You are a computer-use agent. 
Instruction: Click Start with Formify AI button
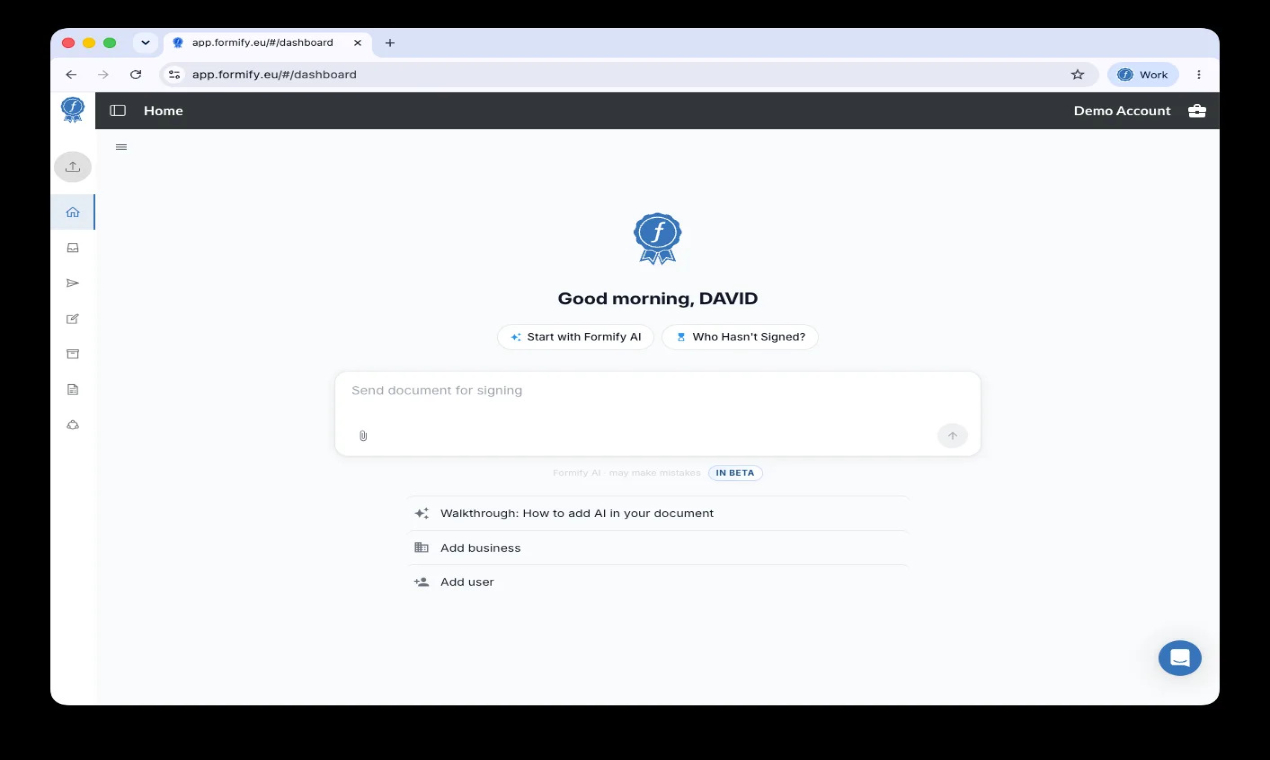pyautogui.click(x=576, y=337)
